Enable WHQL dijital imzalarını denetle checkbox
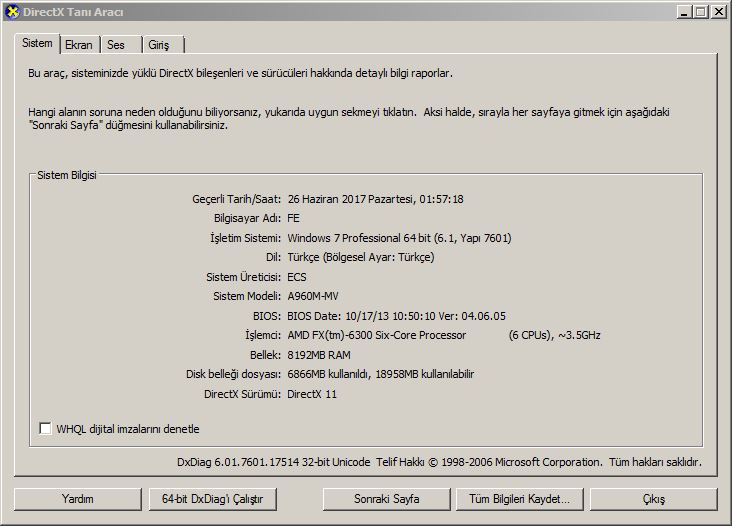 coord(45,428)
